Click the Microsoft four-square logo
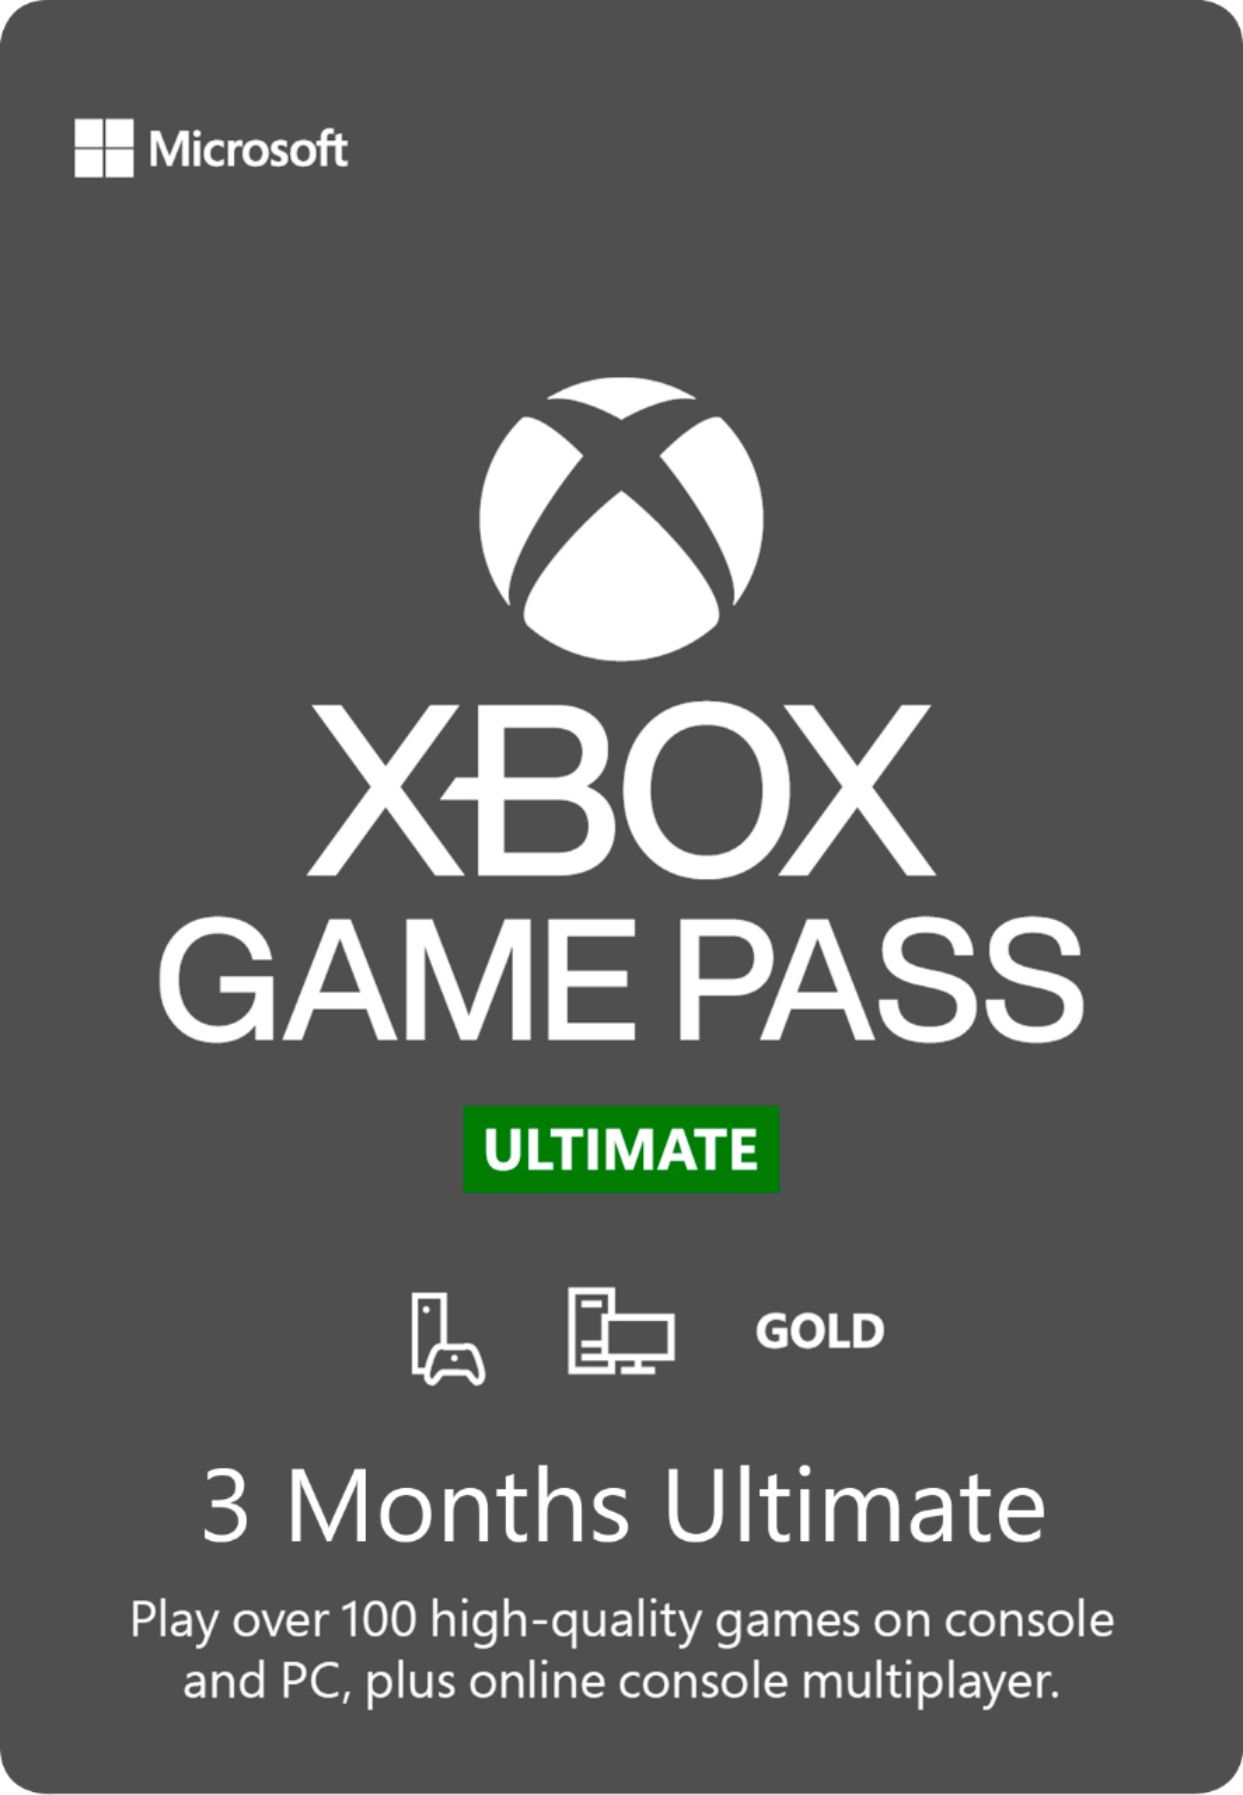This screenshot has height=1795, width=1243. pos(103,148)
